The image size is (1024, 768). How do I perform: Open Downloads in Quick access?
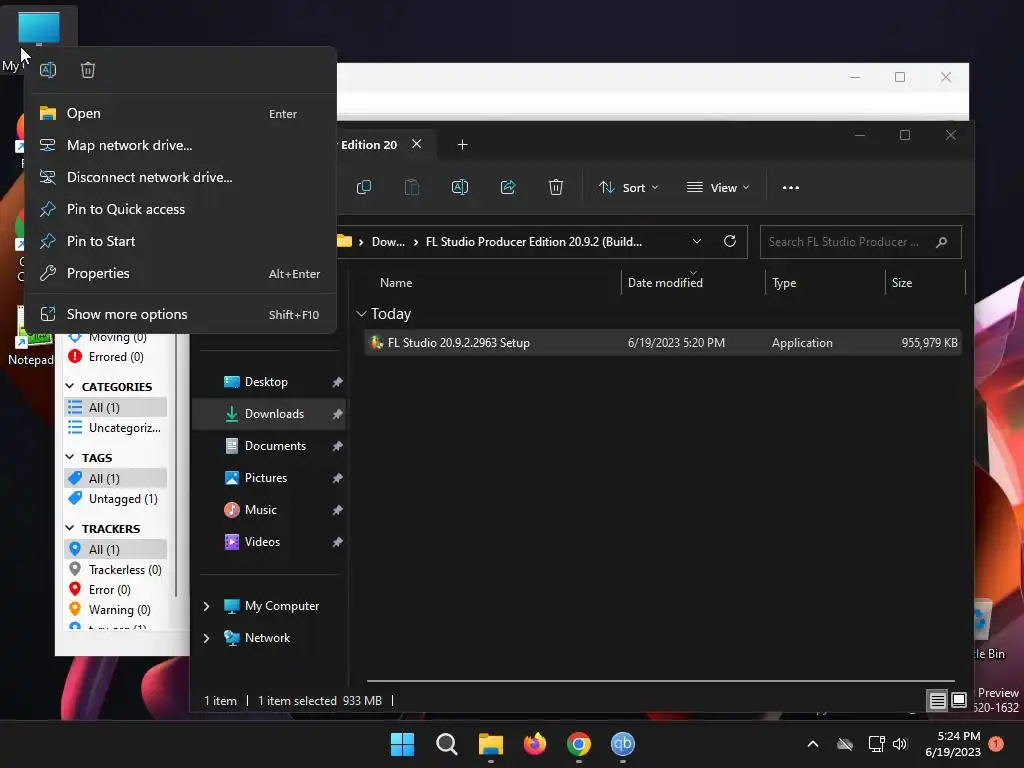click(269, 414)
